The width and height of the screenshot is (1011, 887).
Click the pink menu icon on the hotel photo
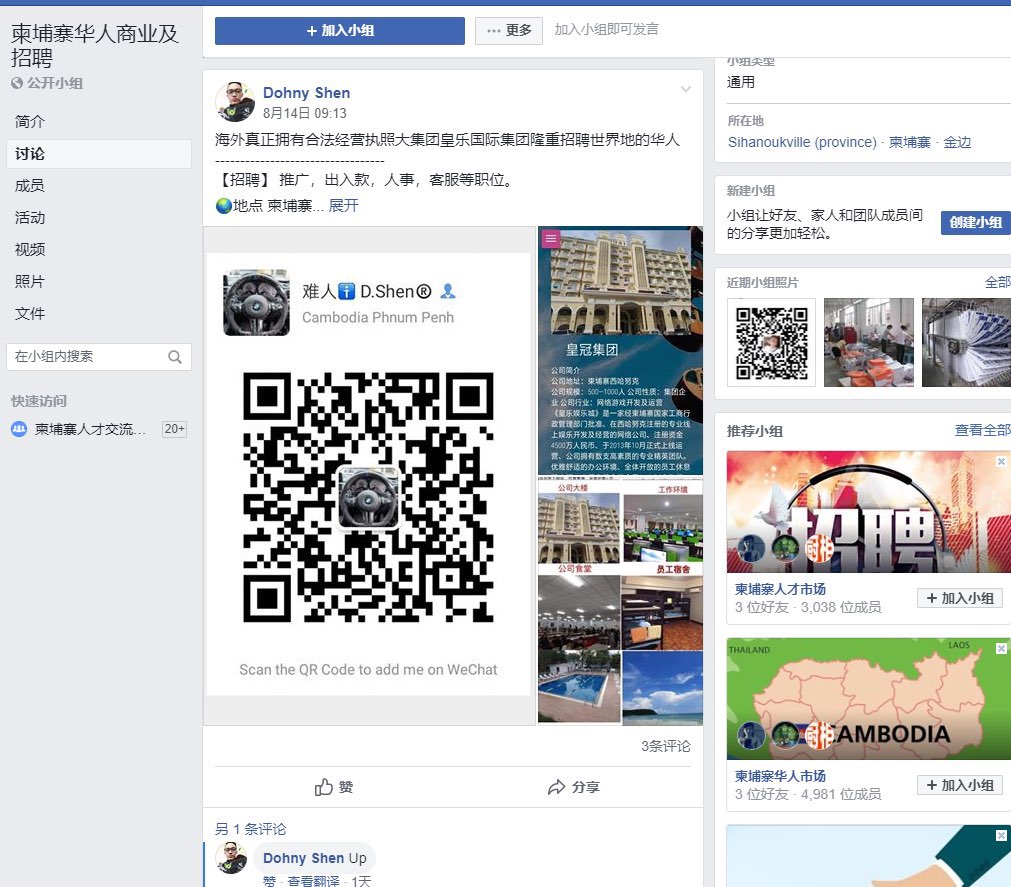pyautogui.click(x=551, y=239)
